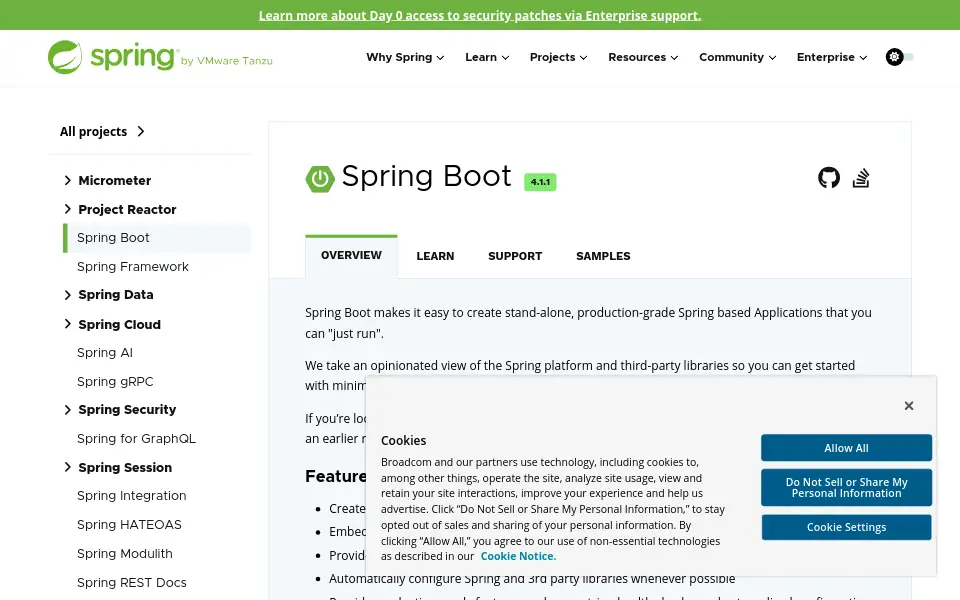Click the Spring Boot power logo icon
This screenshot has width=960, height=600.
(x=320, y=179)
